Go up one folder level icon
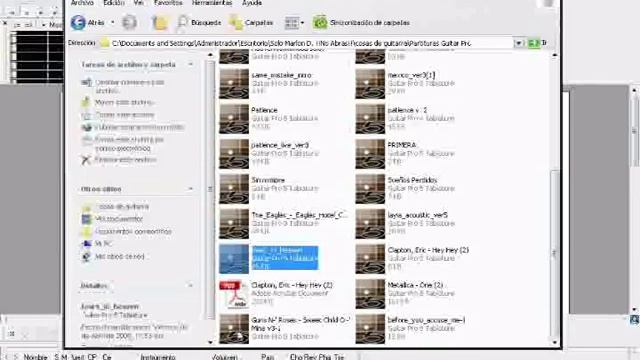 tap(160, 22)
